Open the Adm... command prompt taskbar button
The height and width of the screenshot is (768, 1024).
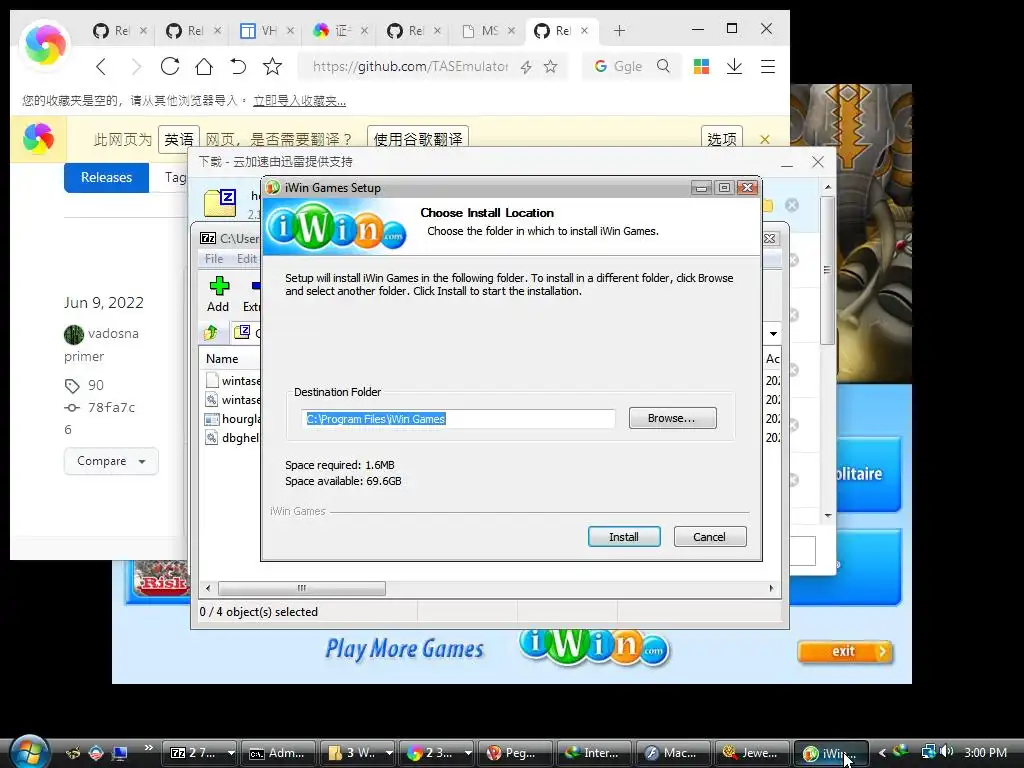click(278, 753)
